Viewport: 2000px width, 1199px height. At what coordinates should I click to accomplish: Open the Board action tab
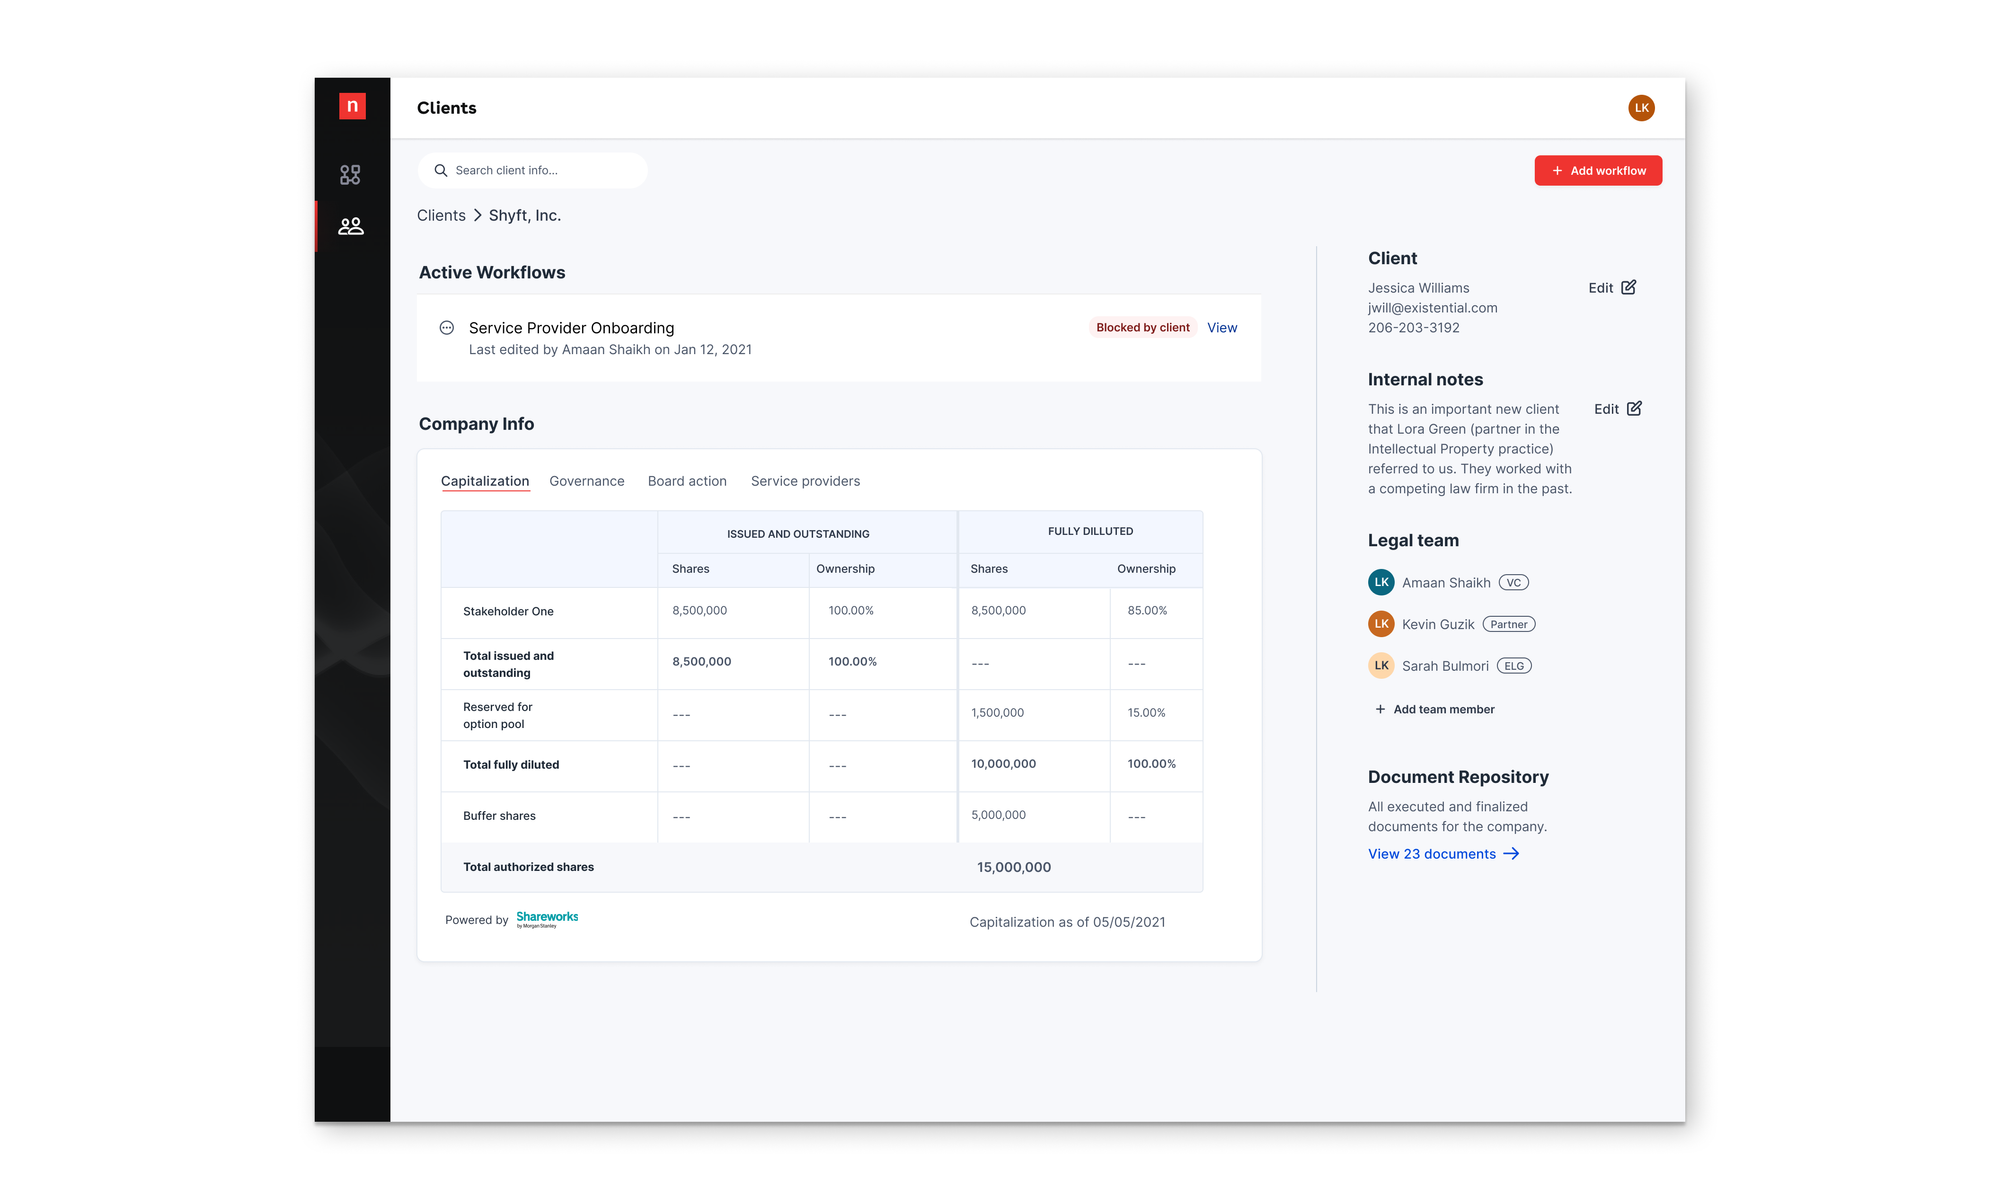687,481
